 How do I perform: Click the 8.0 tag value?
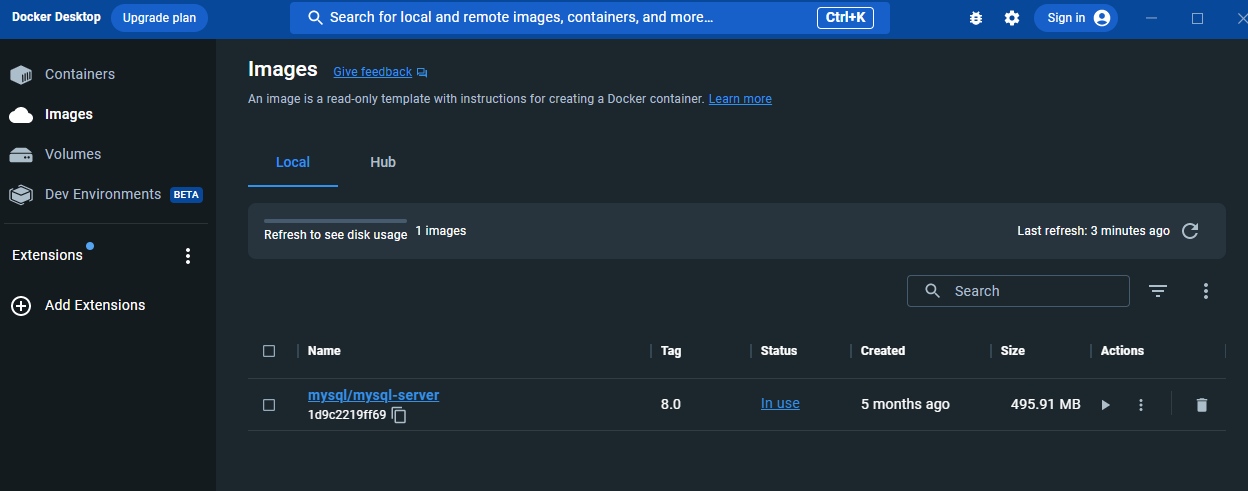point(671,404)
